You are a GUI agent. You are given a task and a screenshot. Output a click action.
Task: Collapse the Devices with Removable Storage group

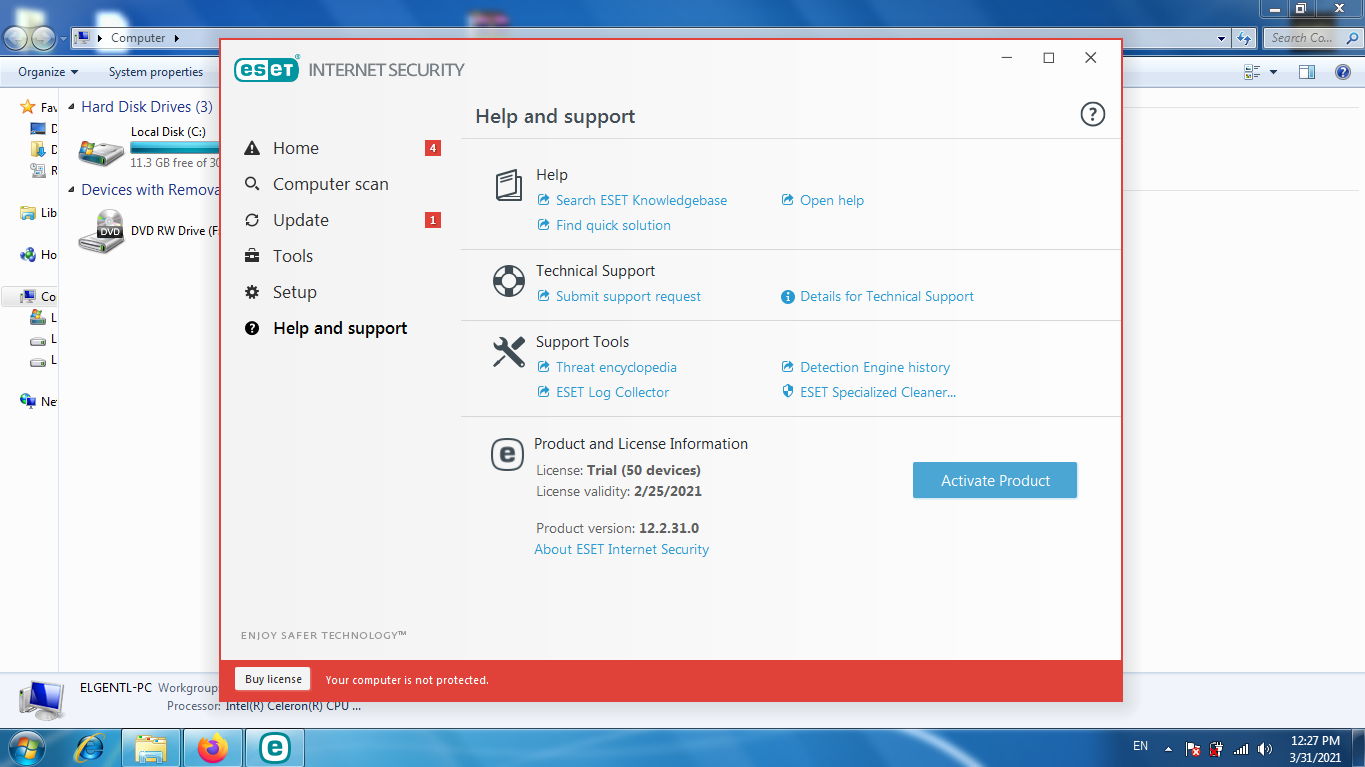70,189
